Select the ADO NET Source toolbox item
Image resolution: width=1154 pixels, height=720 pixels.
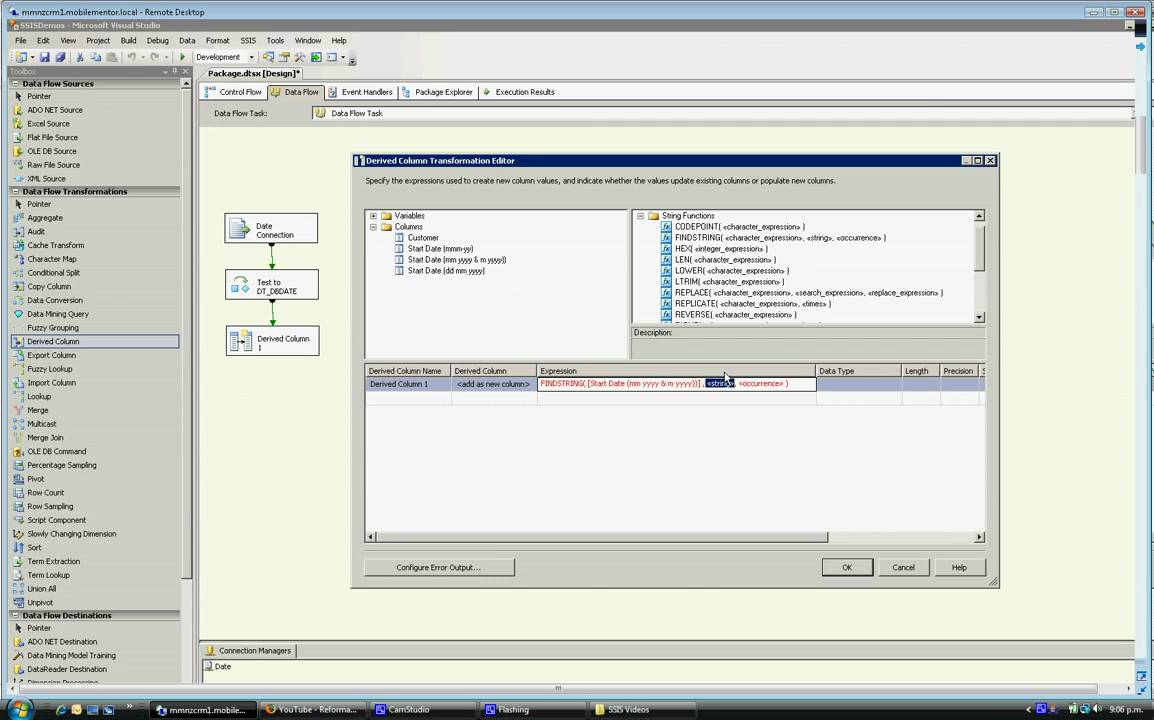pyautogui.click(x=54, y=110)
